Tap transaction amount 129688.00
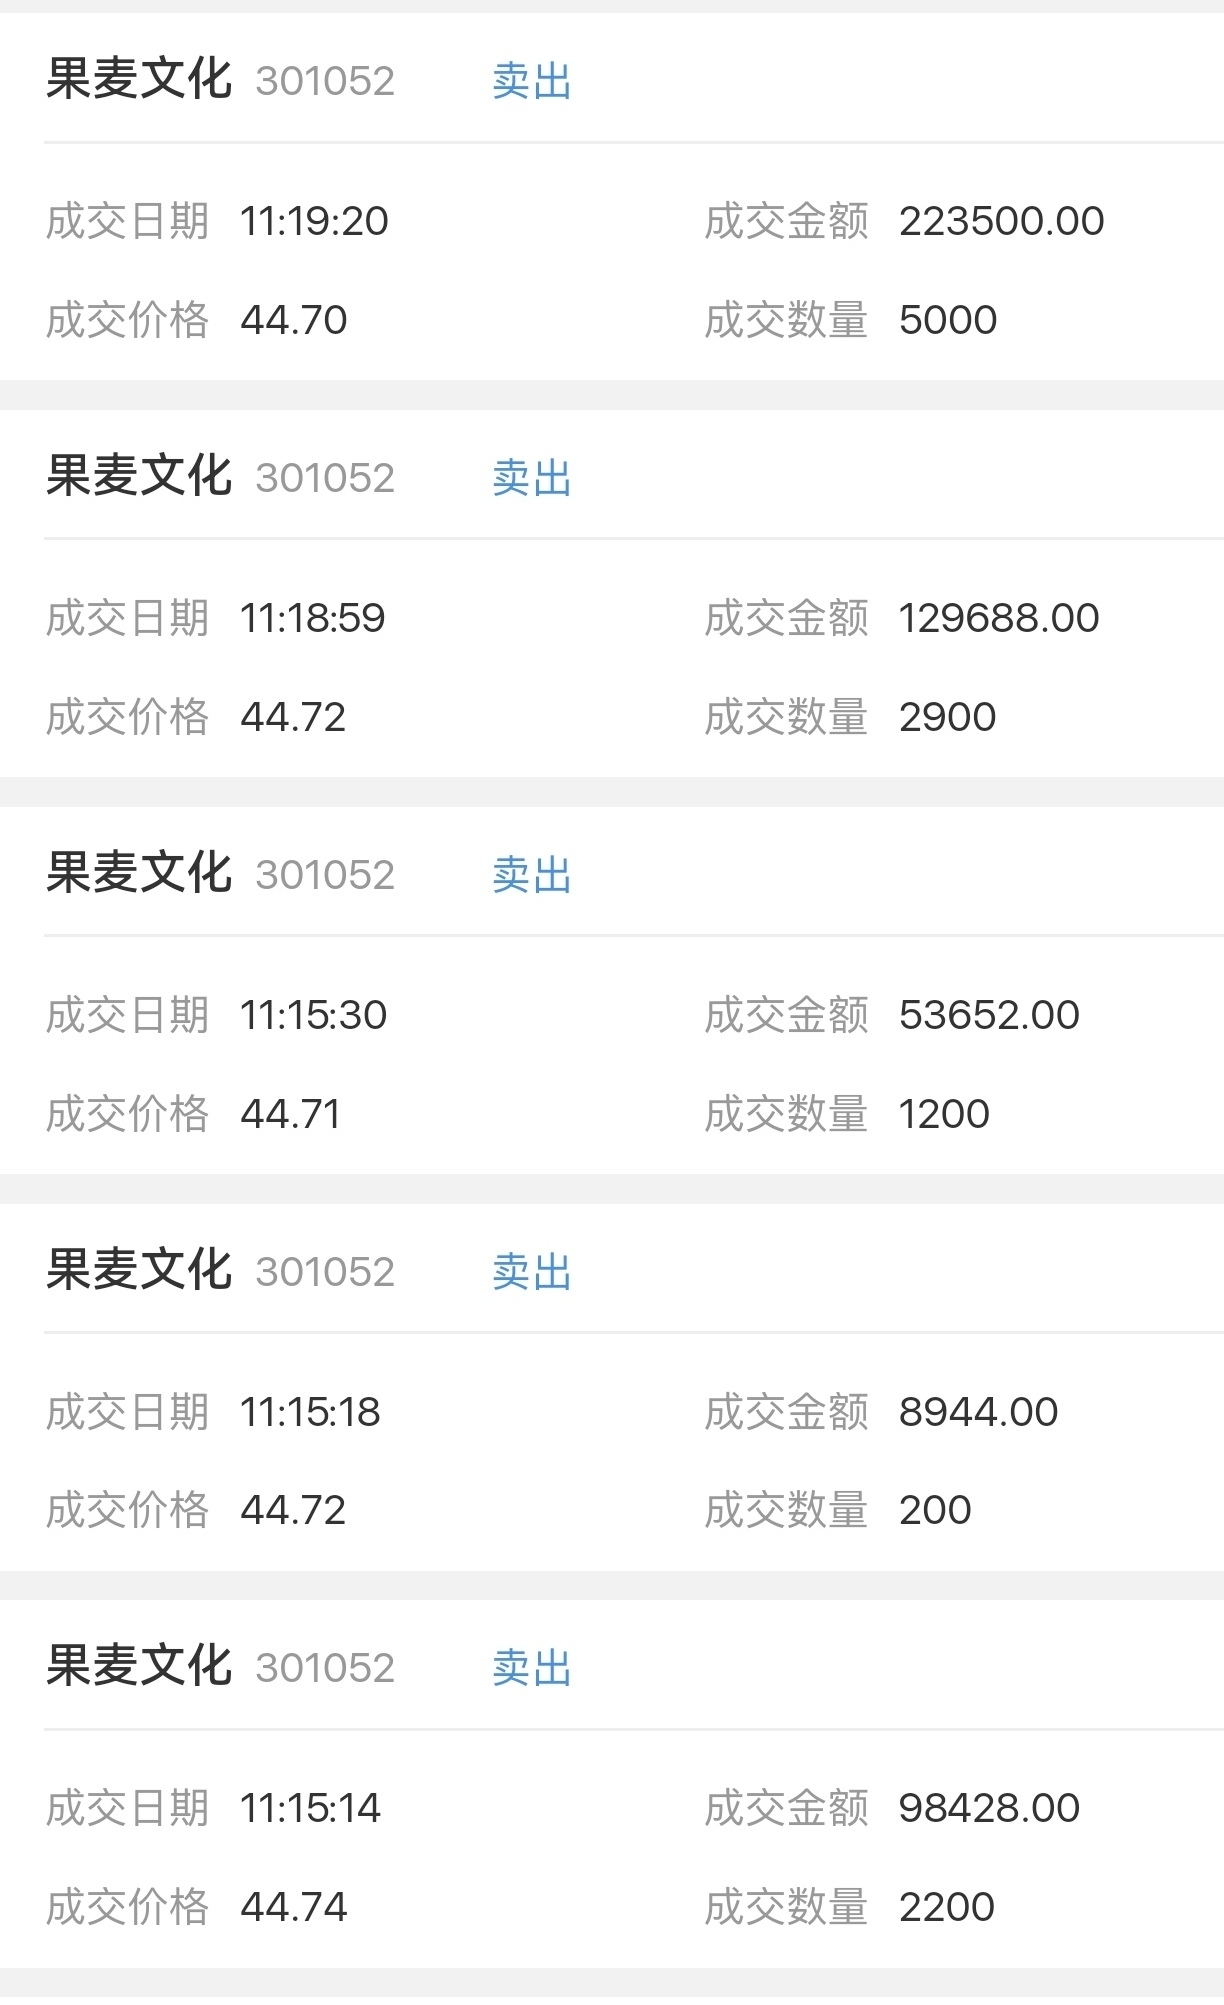The width and height of the screenshot is (1224, 2005). click(x=999, y=618)
